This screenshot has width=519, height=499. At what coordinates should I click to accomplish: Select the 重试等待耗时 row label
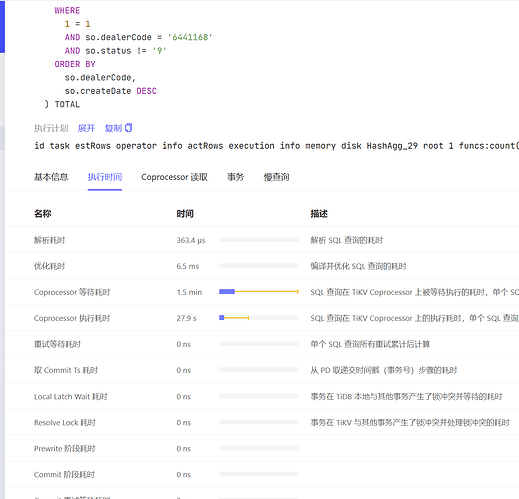tap(57, 344)
